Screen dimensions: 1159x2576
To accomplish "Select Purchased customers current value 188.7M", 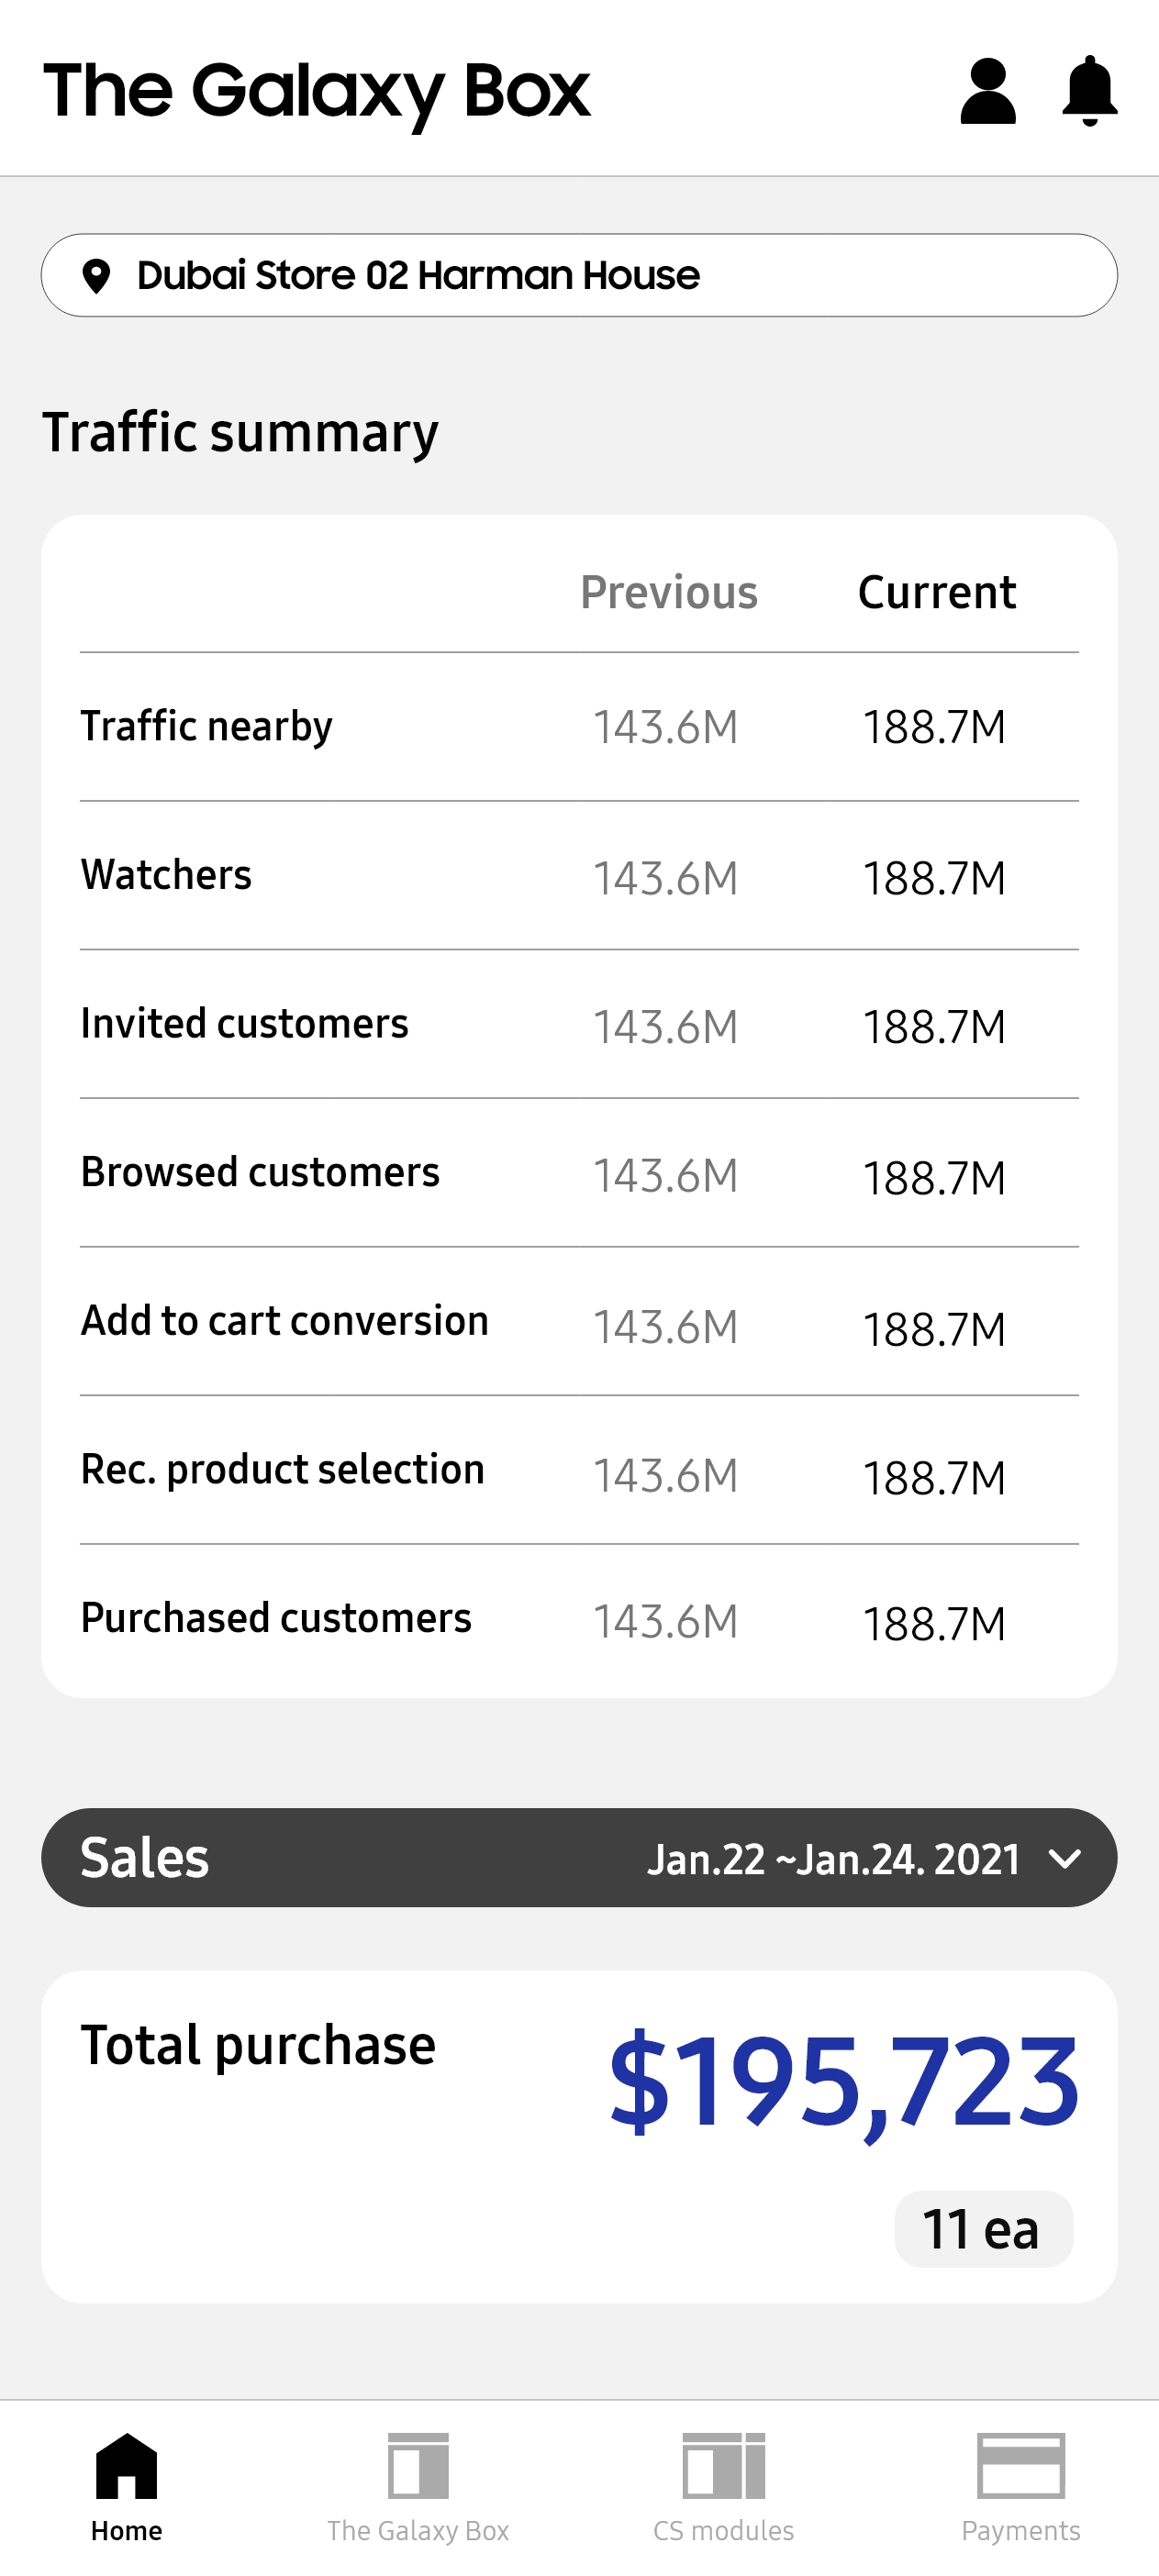I will tap(934, 1624).
